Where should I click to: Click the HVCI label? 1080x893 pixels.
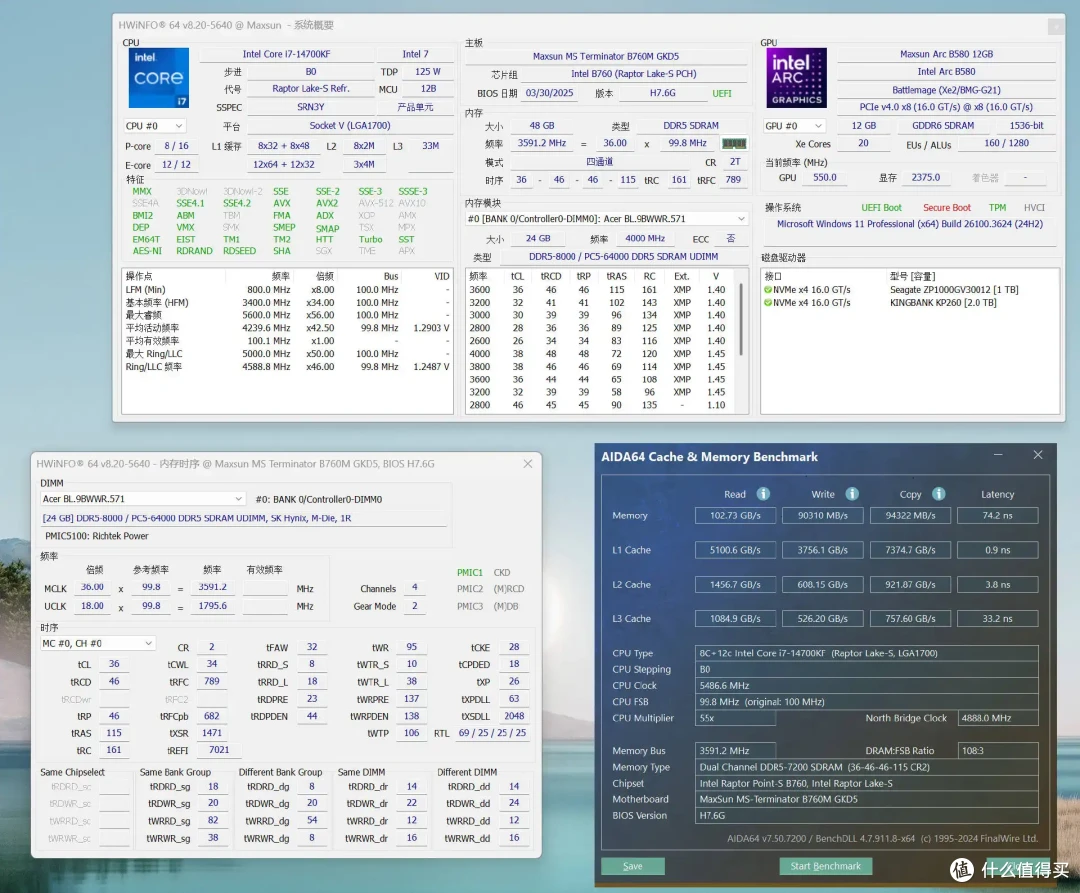(1035, 207)
